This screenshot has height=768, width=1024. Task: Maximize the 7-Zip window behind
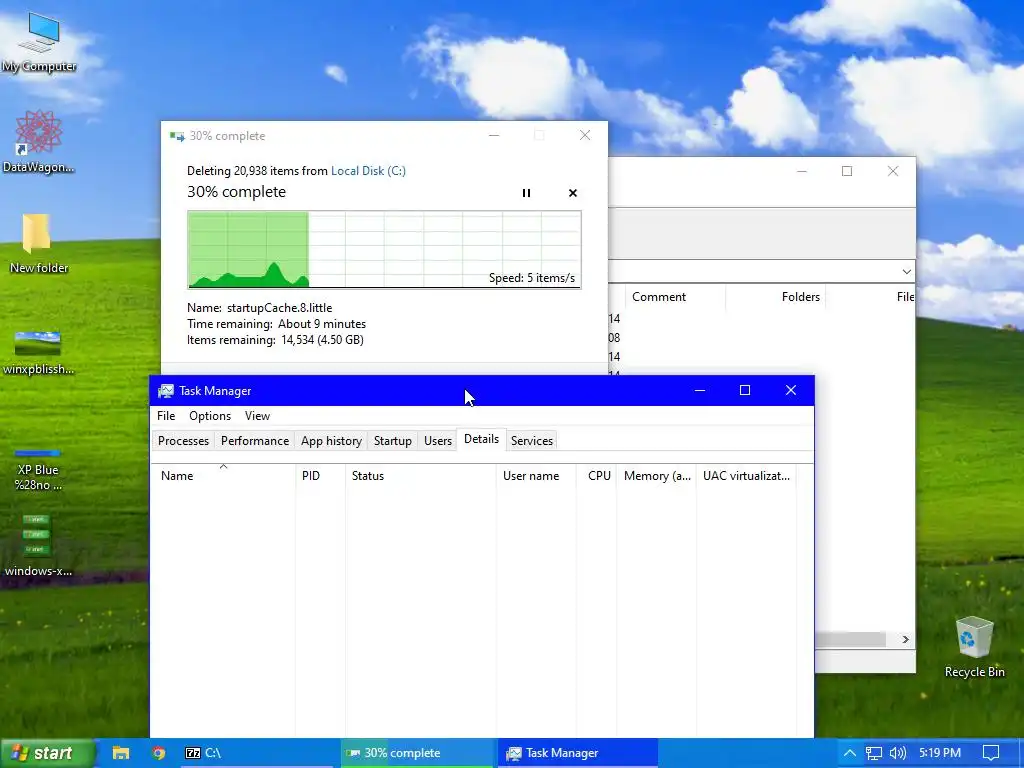(x=847, y=171)
